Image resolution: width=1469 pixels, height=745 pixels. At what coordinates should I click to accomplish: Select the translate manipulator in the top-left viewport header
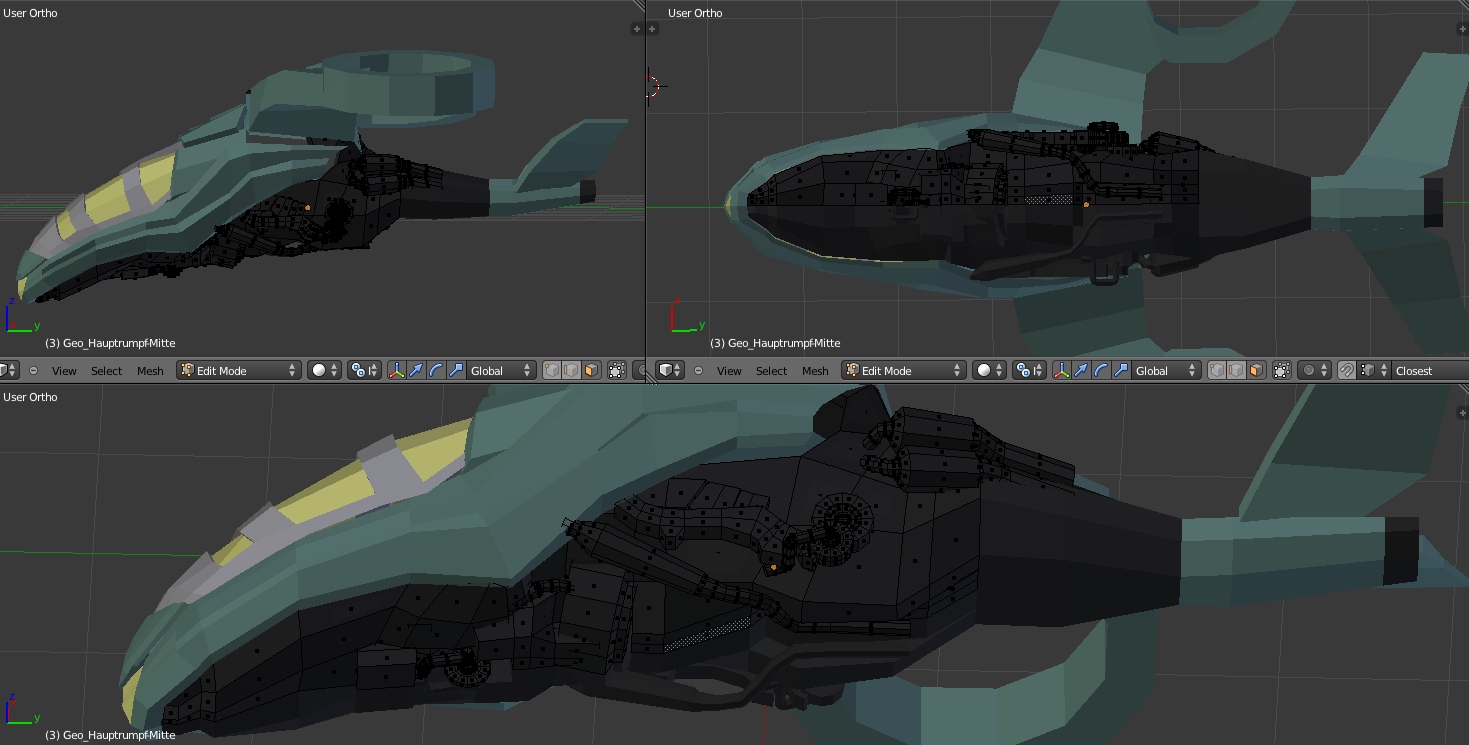tap(416, 371)
